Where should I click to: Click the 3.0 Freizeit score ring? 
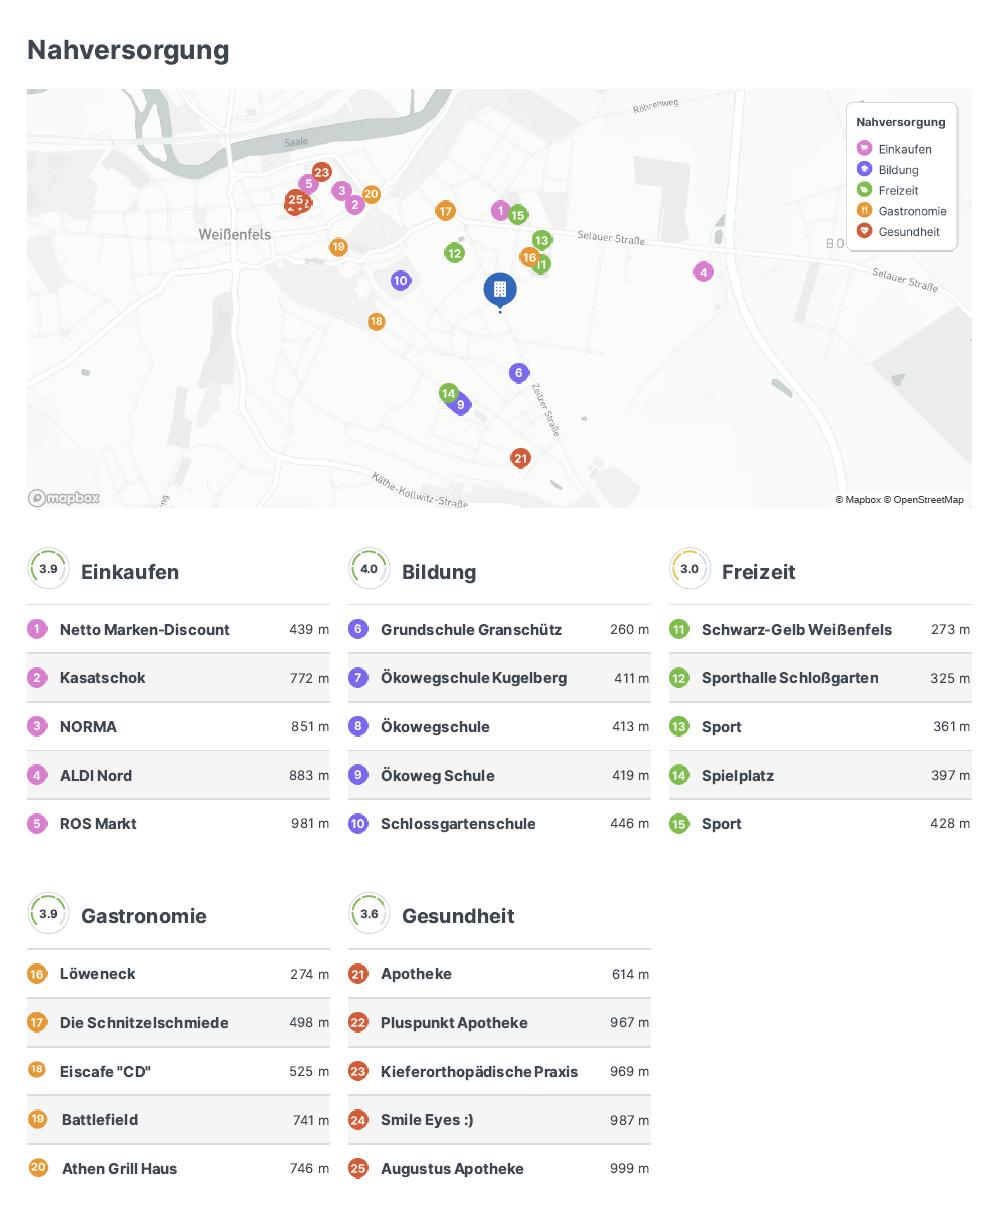(x=689, y=569)
